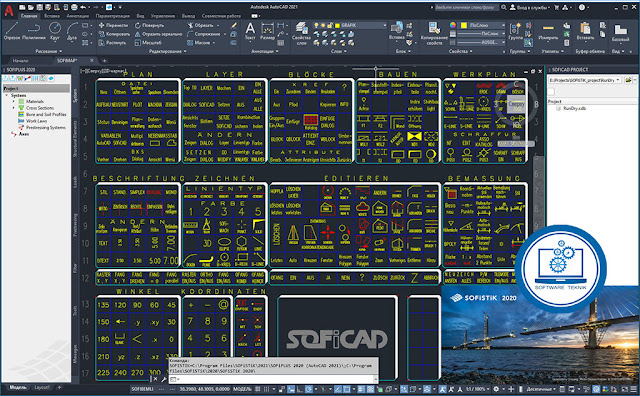This screenshot has height=396, width=640.
Task: Select RunDry.sdb in project list
Action: click(574, 108)
